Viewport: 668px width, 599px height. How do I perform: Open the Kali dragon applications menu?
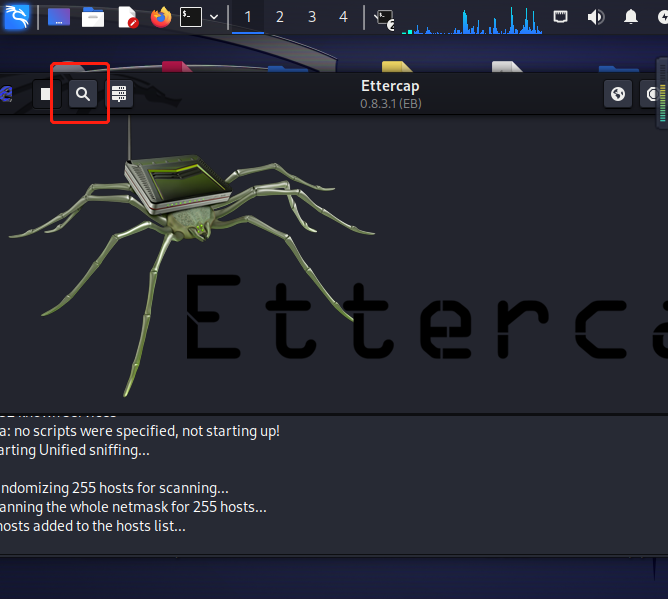coord(16,17)
